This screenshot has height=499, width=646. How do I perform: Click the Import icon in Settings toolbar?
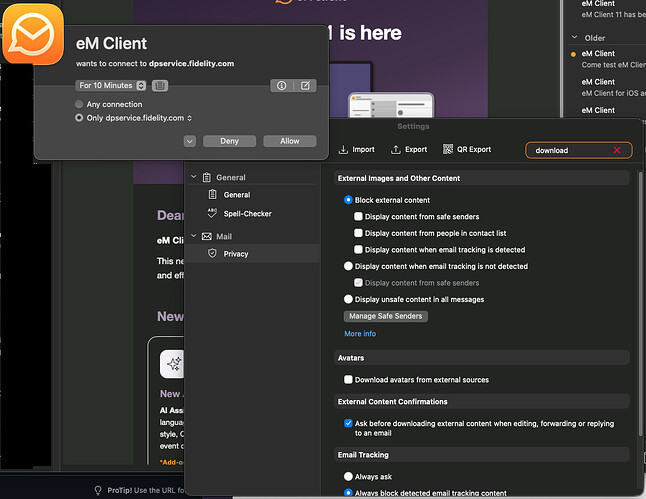[343, 150]
